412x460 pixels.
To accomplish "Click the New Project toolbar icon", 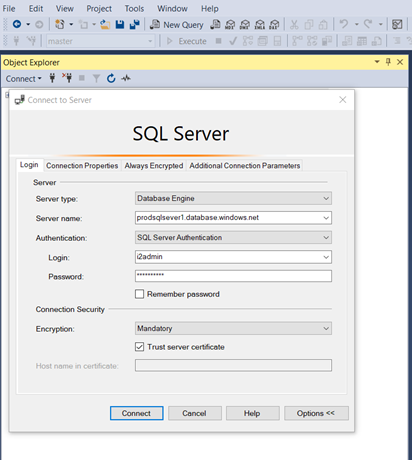I will [60, 24].
